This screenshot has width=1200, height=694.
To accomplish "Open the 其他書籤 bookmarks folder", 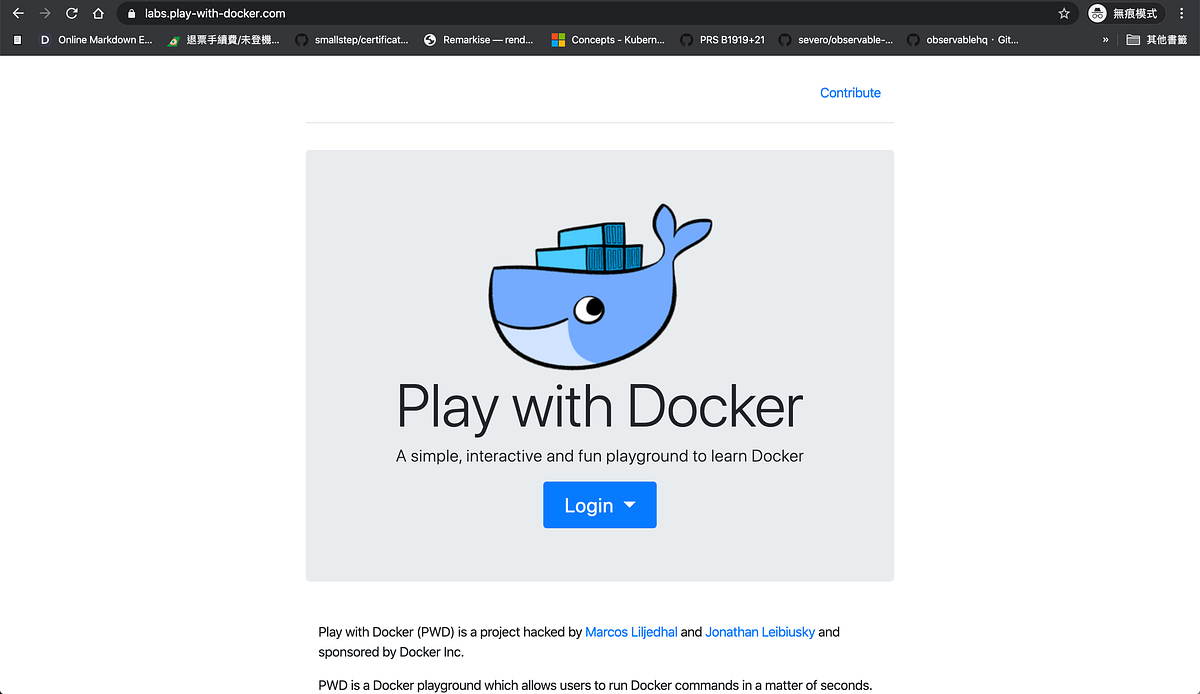I will click(x=1158, y=40).
